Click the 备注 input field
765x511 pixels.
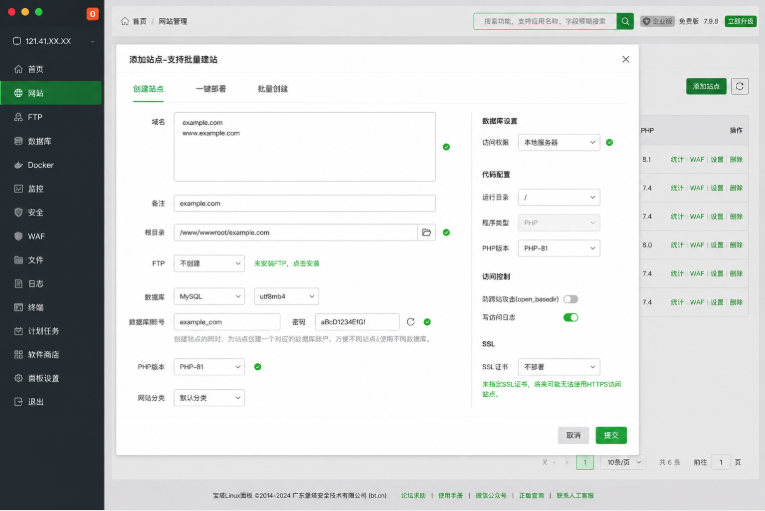[305, 203]
